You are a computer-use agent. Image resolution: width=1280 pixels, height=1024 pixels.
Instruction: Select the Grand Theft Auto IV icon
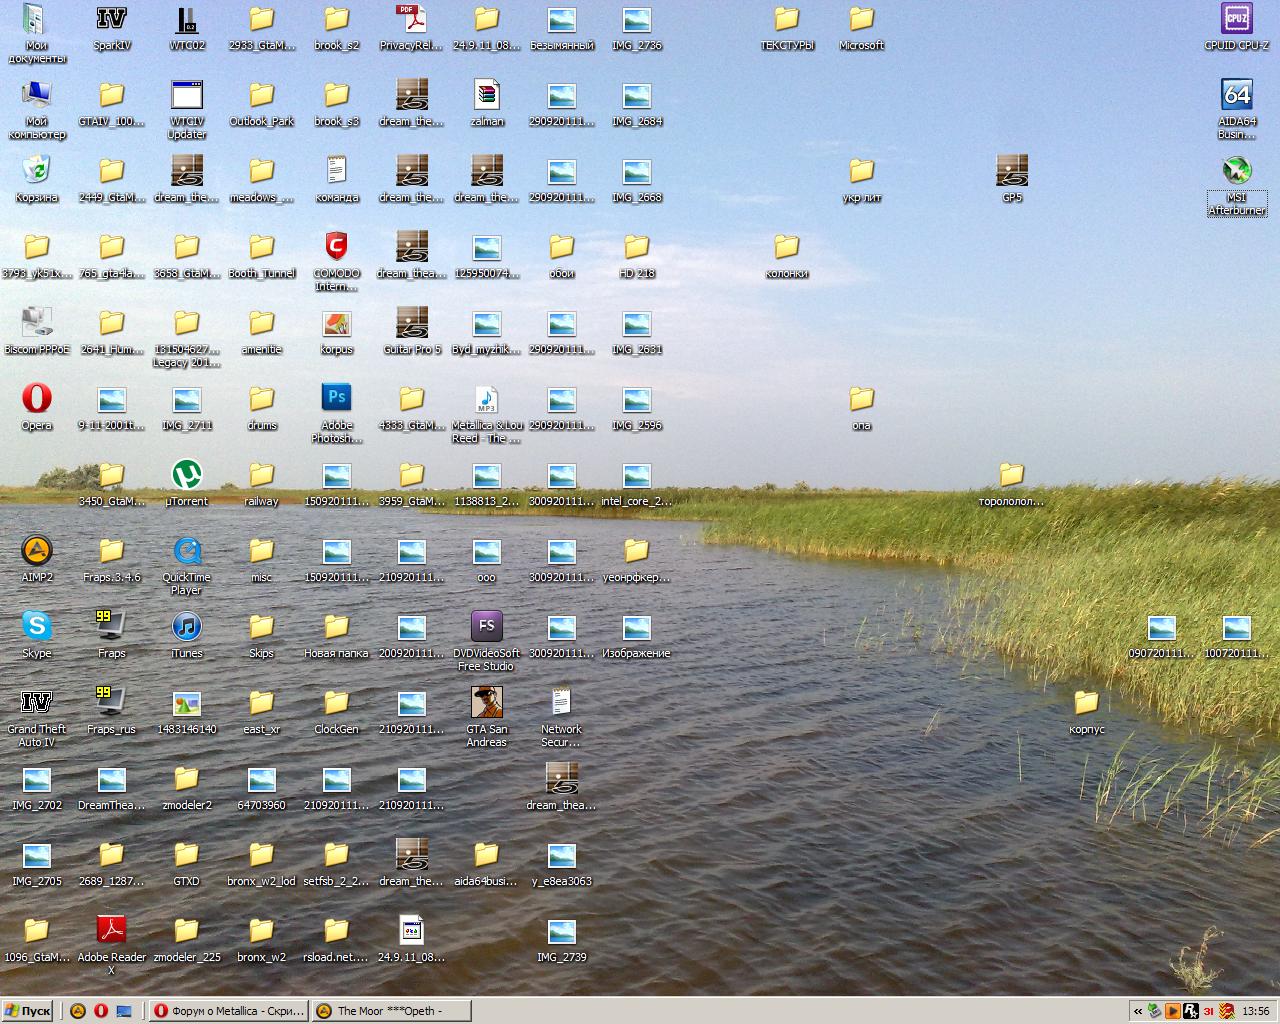click(37, 703)
